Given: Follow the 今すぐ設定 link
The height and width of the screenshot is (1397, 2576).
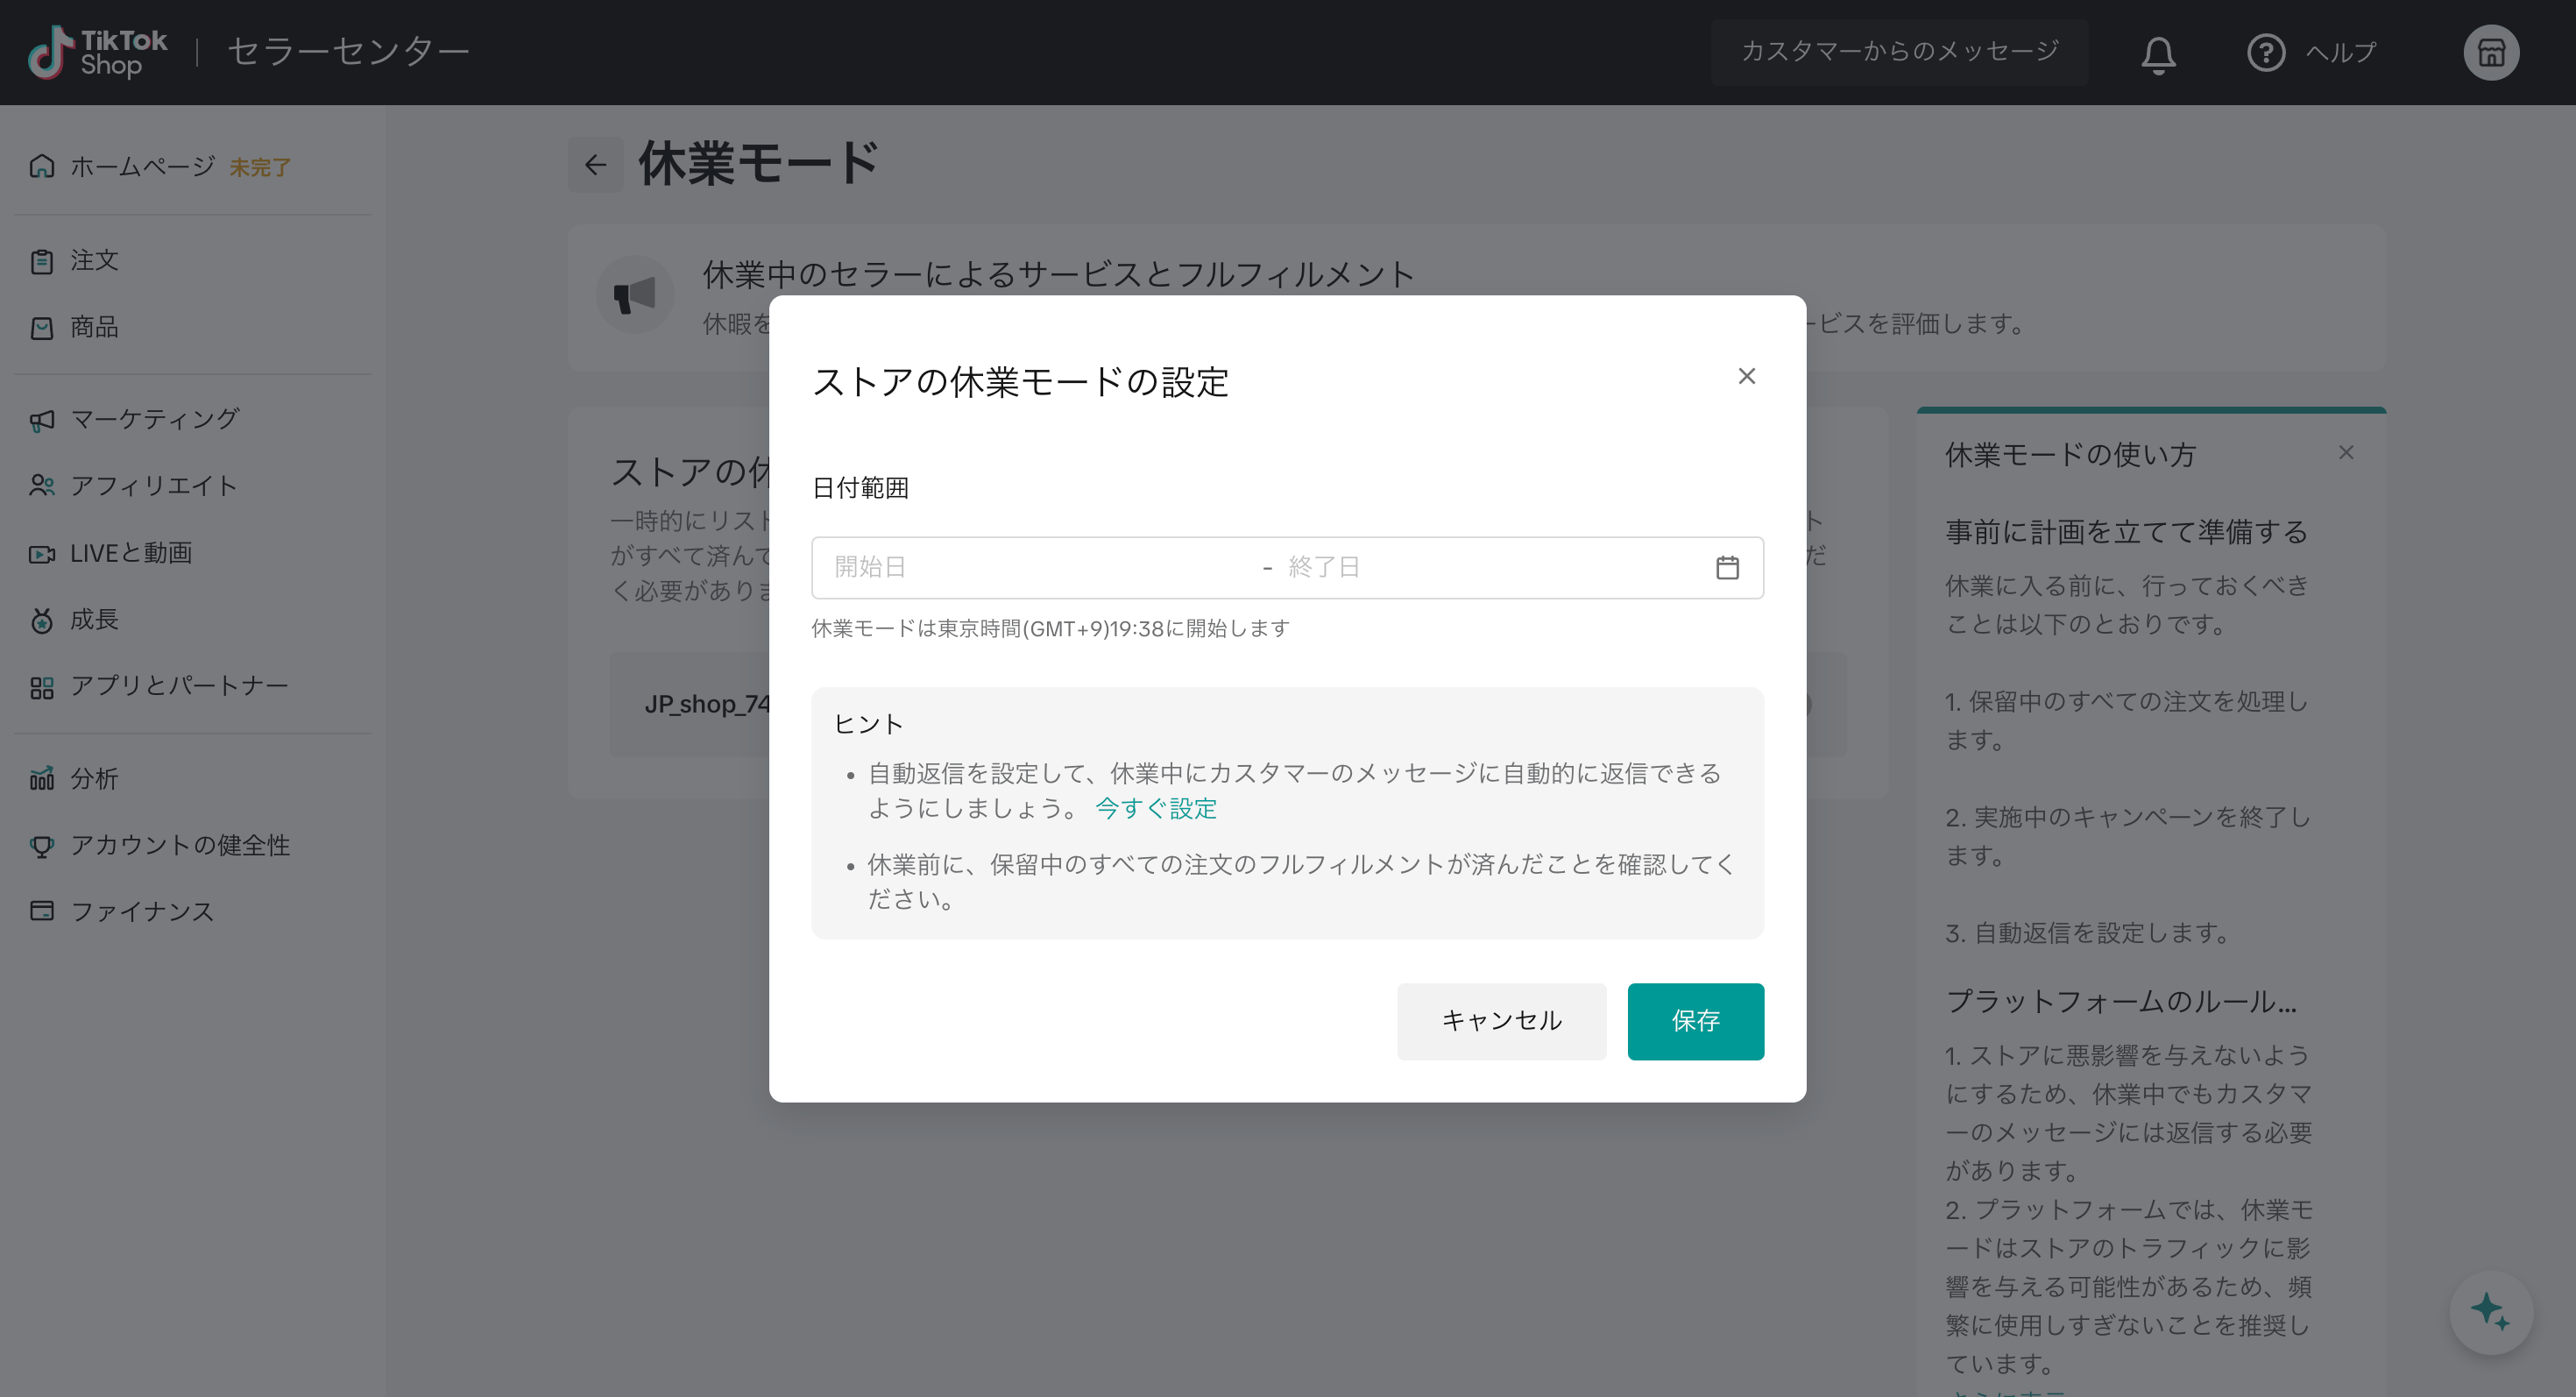Looking at the screenshot, I should [1156, 809].
